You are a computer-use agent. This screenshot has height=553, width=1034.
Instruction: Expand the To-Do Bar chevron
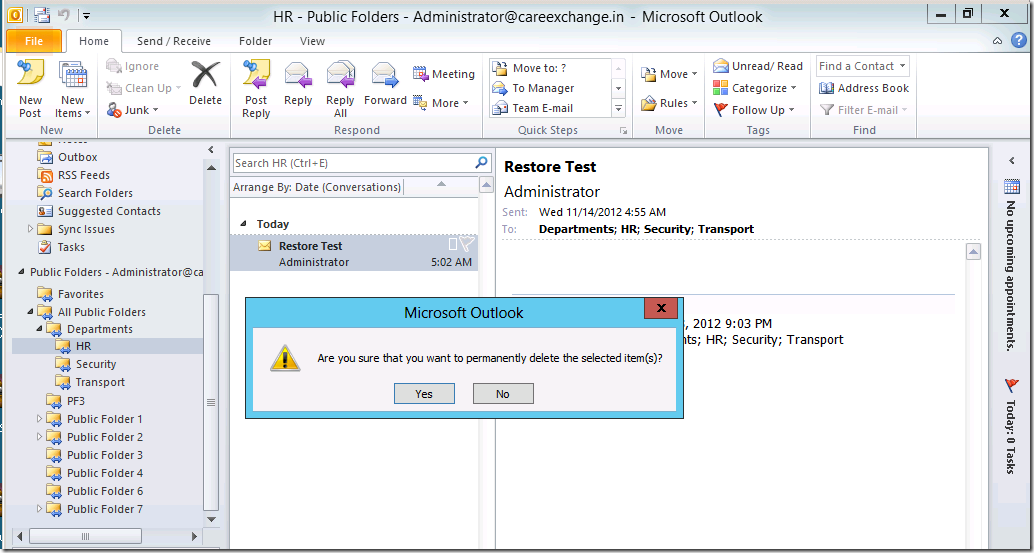[x=1011, y=161]
